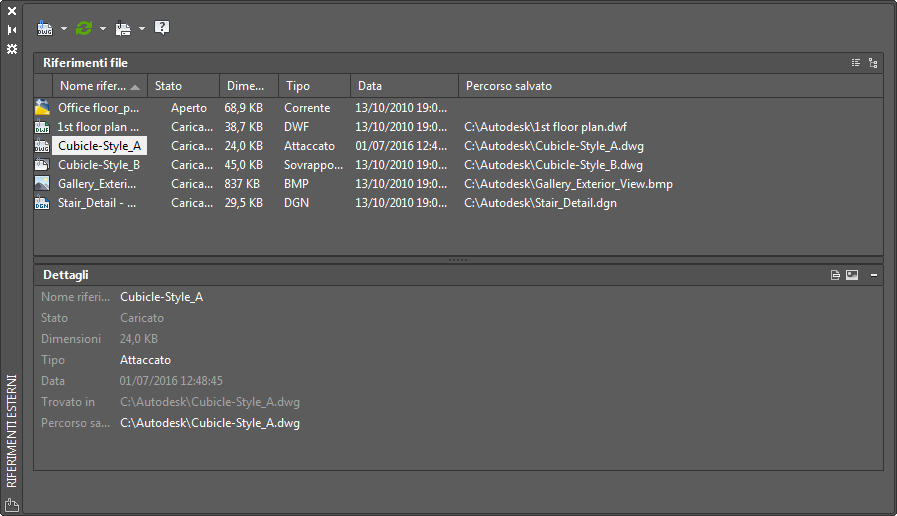
Task: Open the Change Path dropdown arrow
Action: tap(142, 29)
